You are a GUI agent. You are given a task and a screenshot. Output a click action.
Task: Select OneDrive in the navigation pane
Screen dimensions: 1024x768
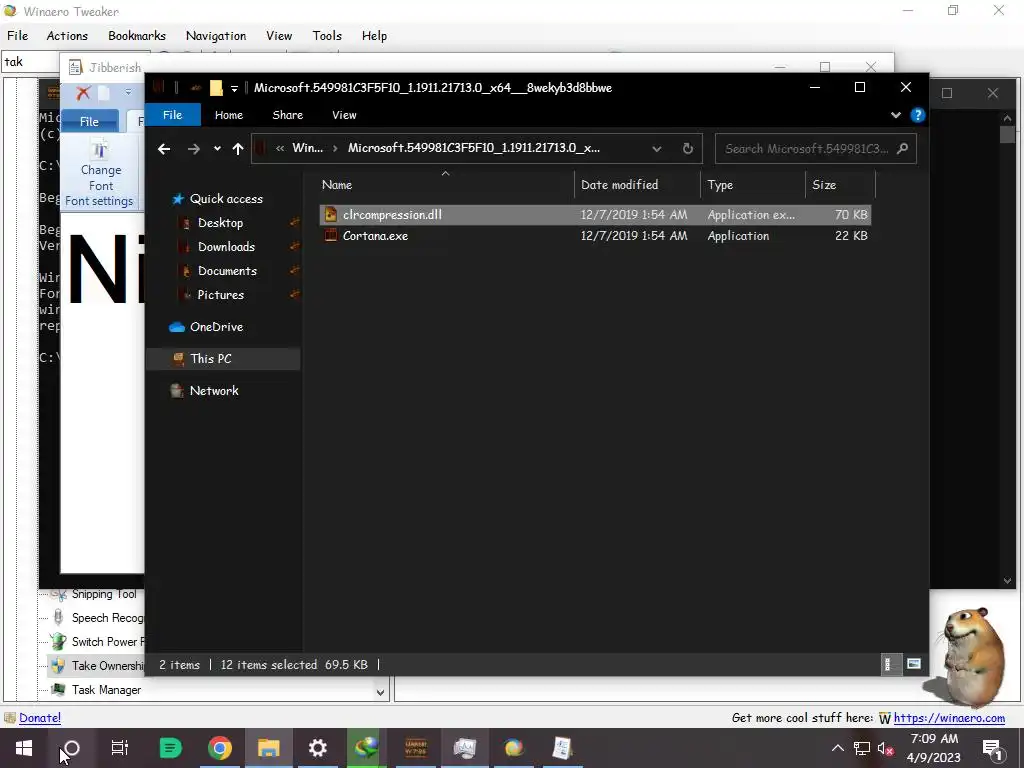coord(216,327)
